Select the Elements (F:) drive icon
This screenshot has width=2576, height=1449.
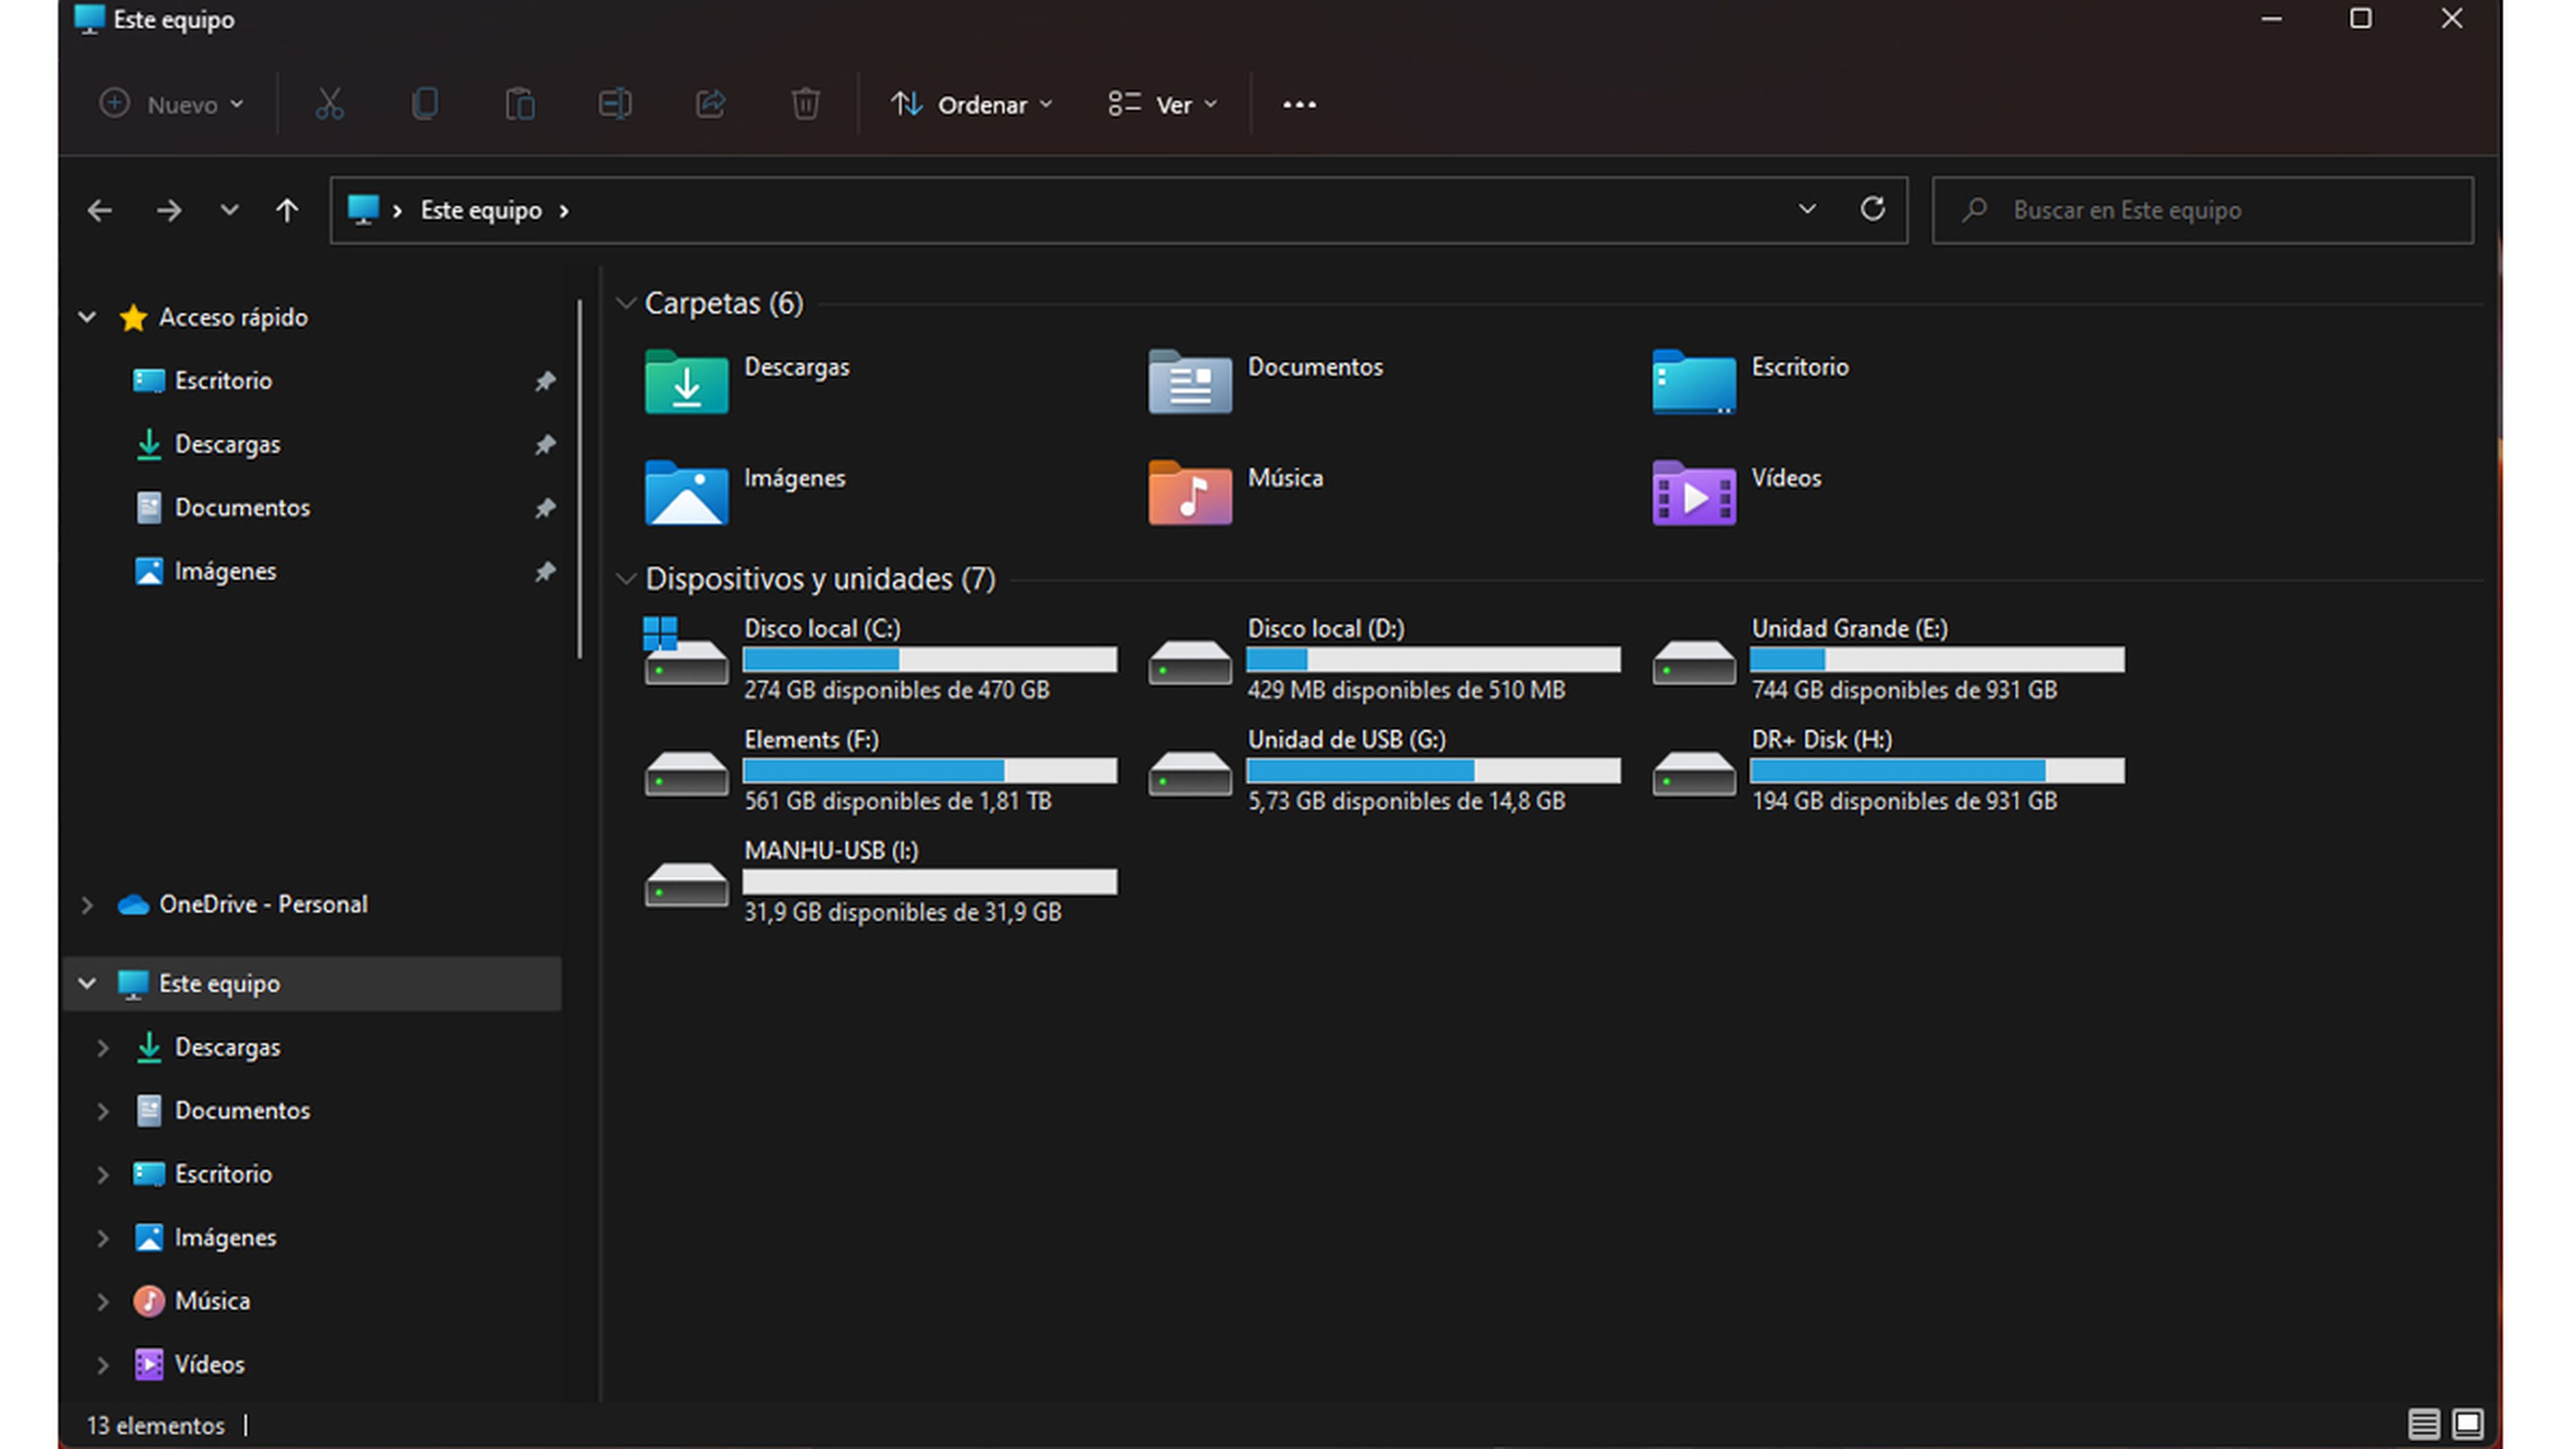(x=686, y=773)
